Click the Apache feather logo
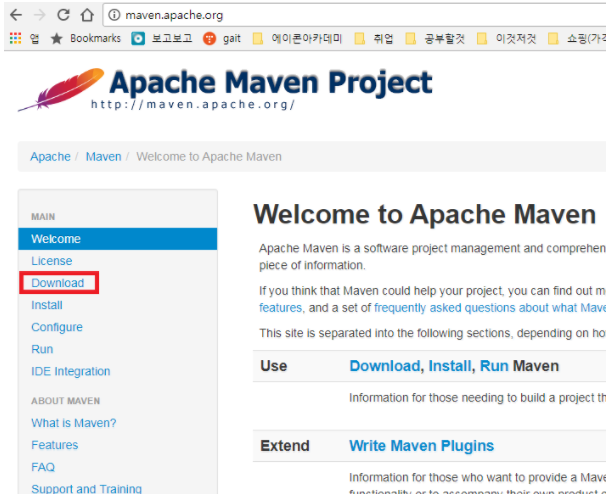 click(x=61, y=90)
